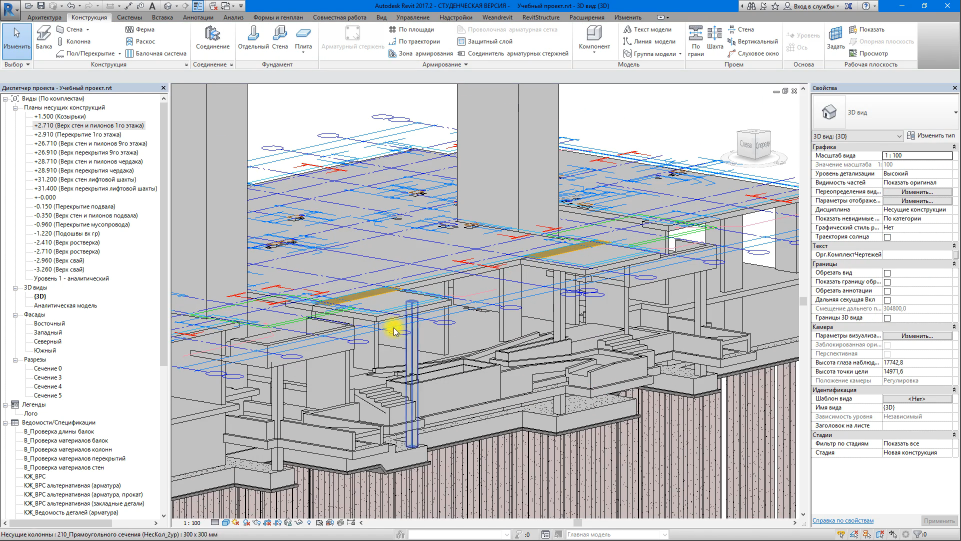
Task: Toggle the Траектория солнца checkbox
Action: click(887, 237)
